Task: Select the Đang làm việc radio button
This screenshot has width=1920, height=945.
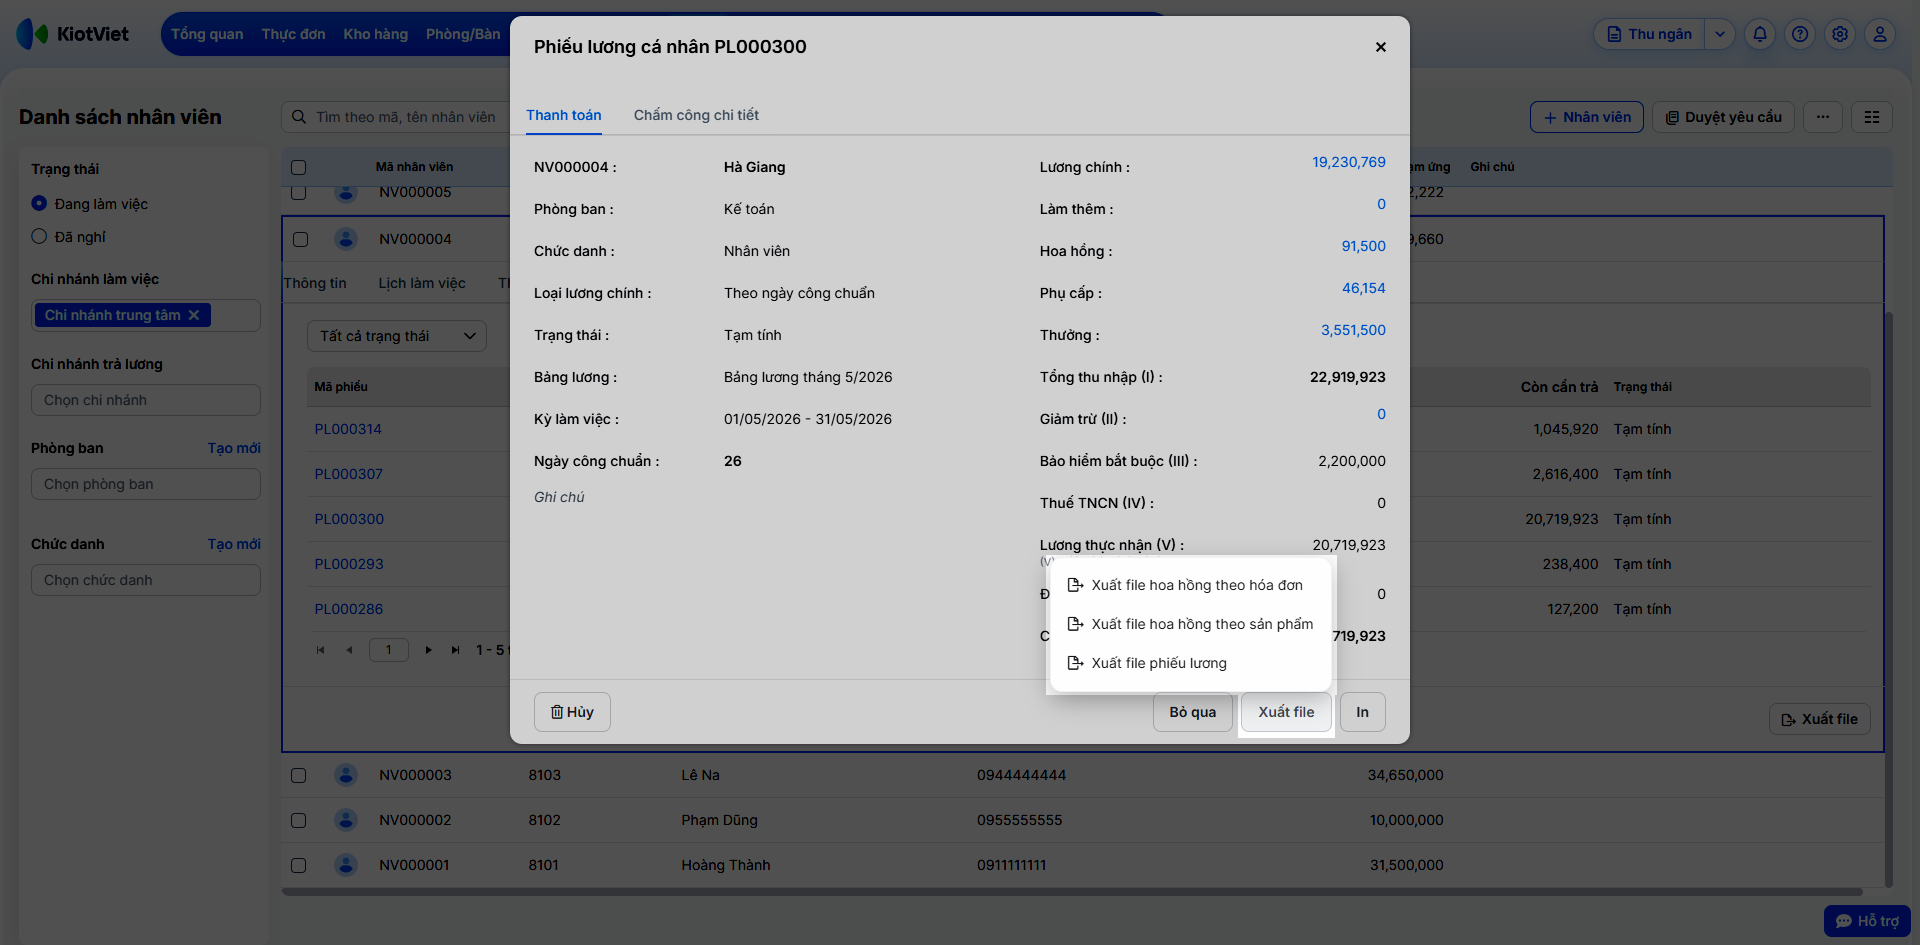Action: tap(39, 203)
